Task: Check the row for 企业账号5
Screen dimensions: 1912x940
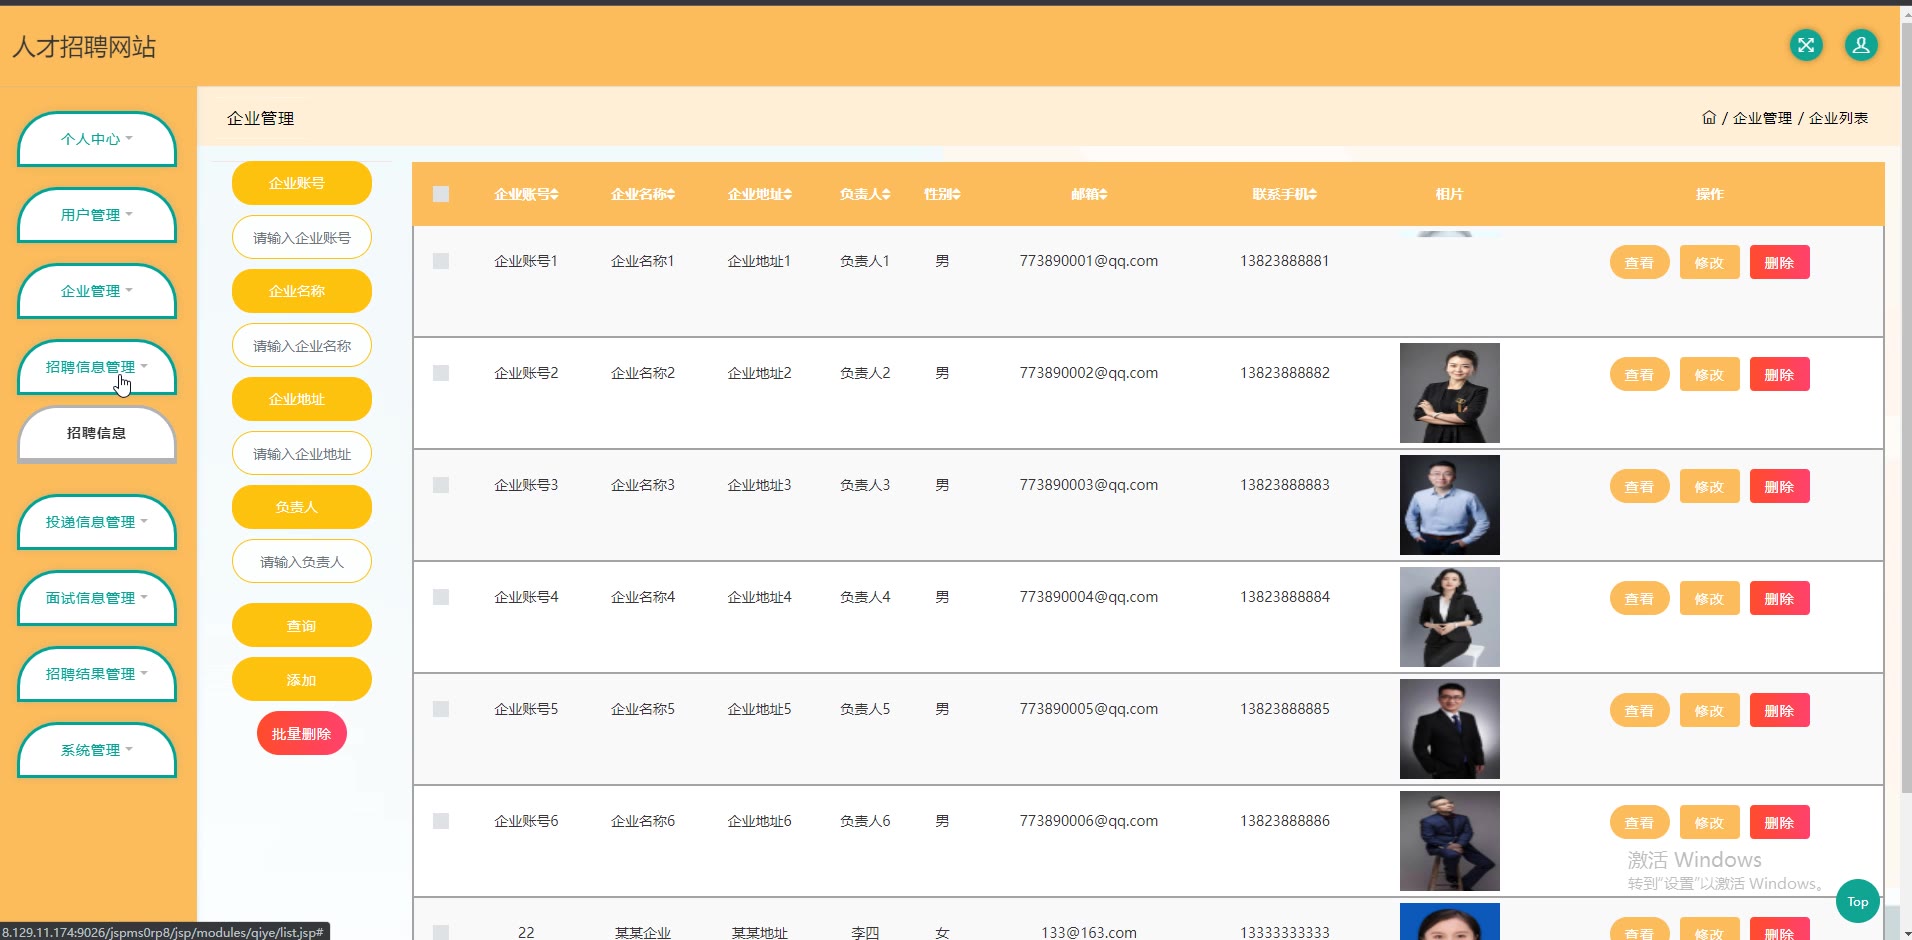Action: (441, 709)
